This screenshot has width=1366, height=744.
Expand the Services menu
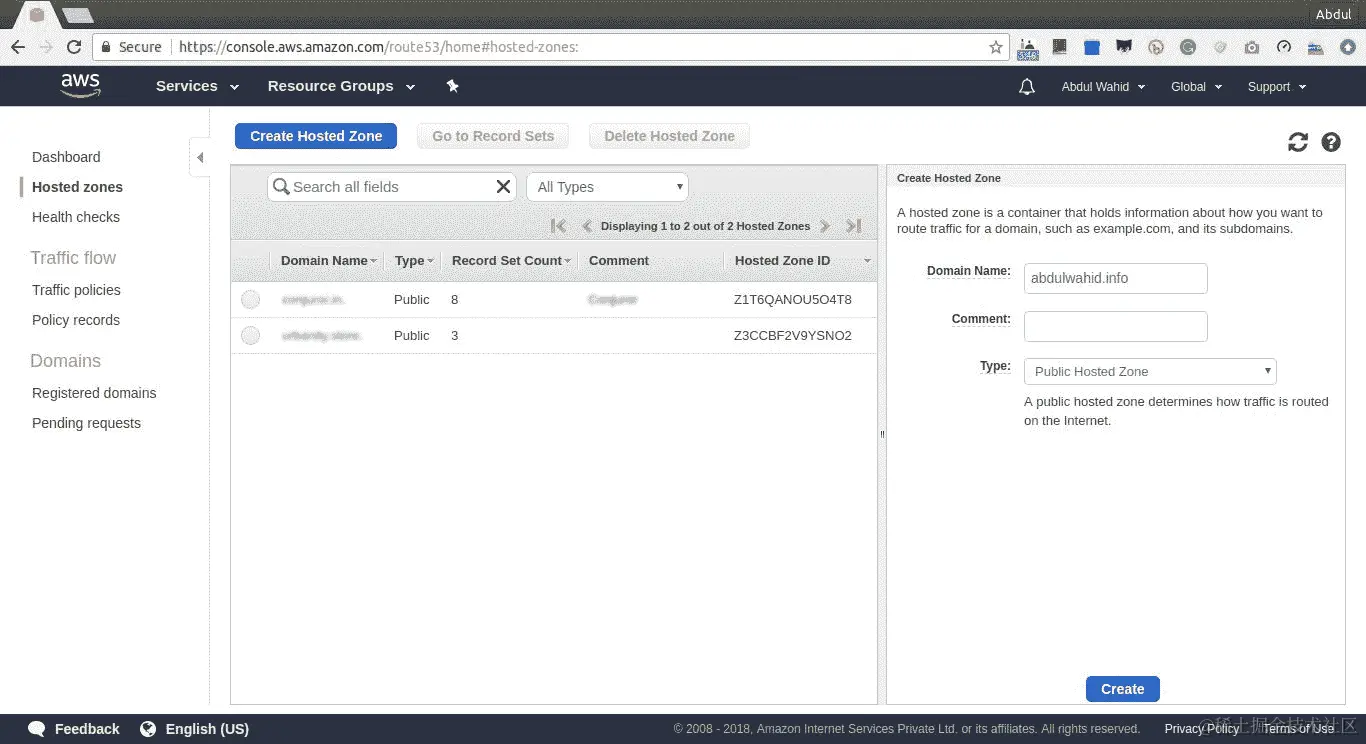197,86
